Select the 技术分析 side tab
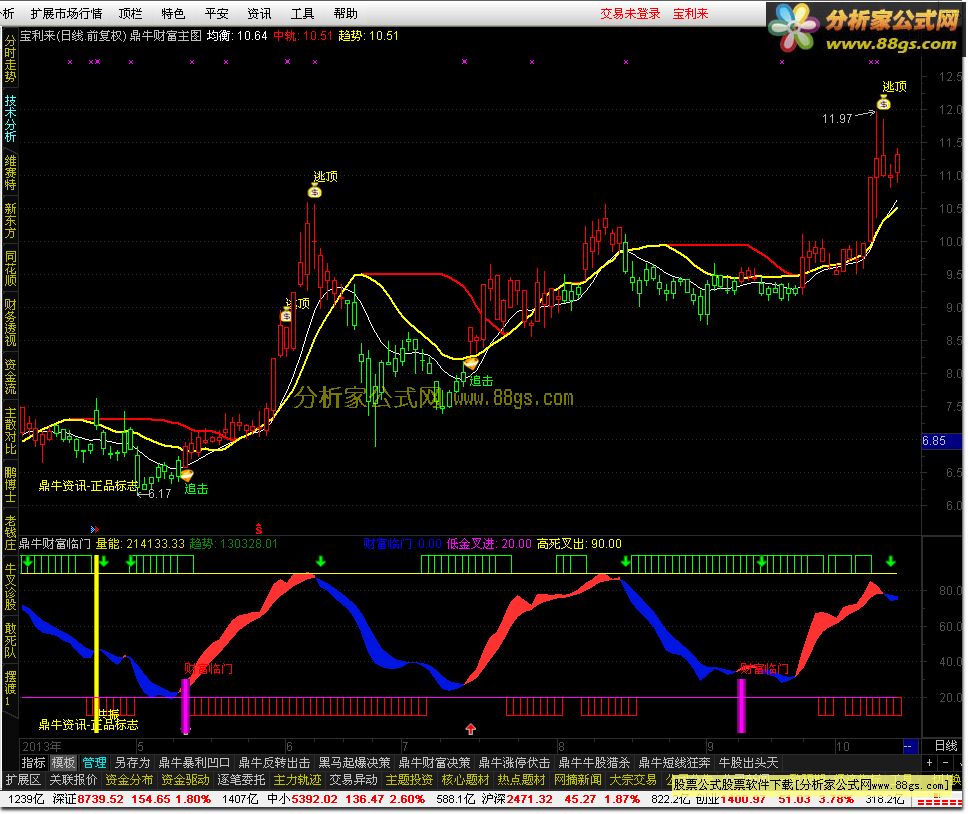Image resolution: width=968 pixels, height=814 pixels. (x=10, y=118)
